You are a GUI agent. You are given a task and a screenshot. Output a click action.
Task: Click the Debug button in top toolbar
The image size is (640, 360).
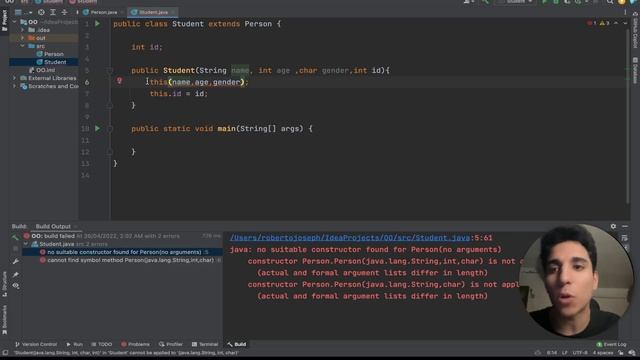[x=555, y=2]
